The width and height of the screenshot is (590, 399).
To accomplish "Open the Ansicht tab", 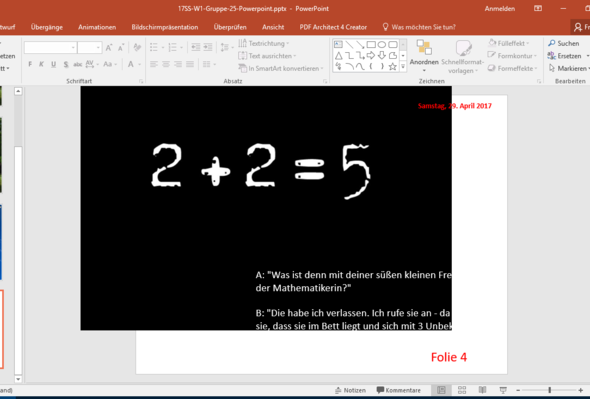I will coord(273,27).
